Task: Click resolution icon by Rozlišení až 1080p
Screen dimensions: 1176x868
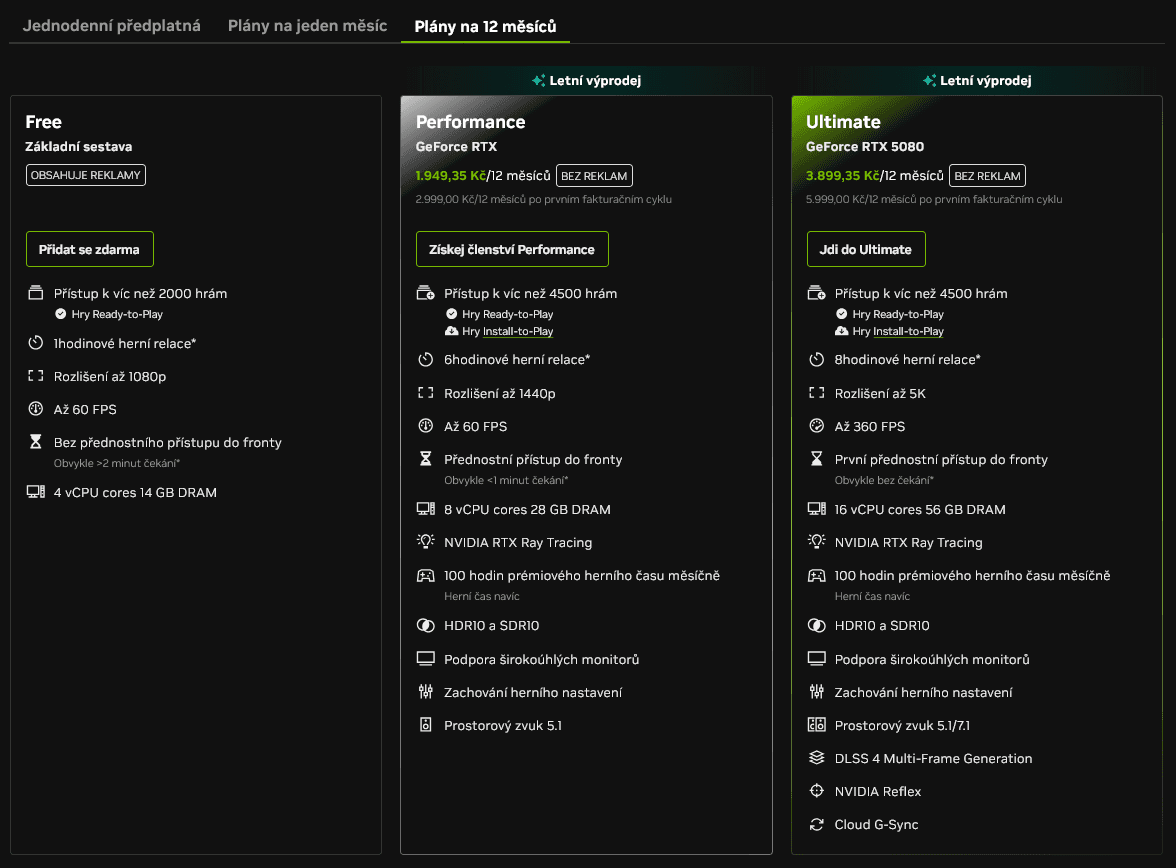Action: 35,376
